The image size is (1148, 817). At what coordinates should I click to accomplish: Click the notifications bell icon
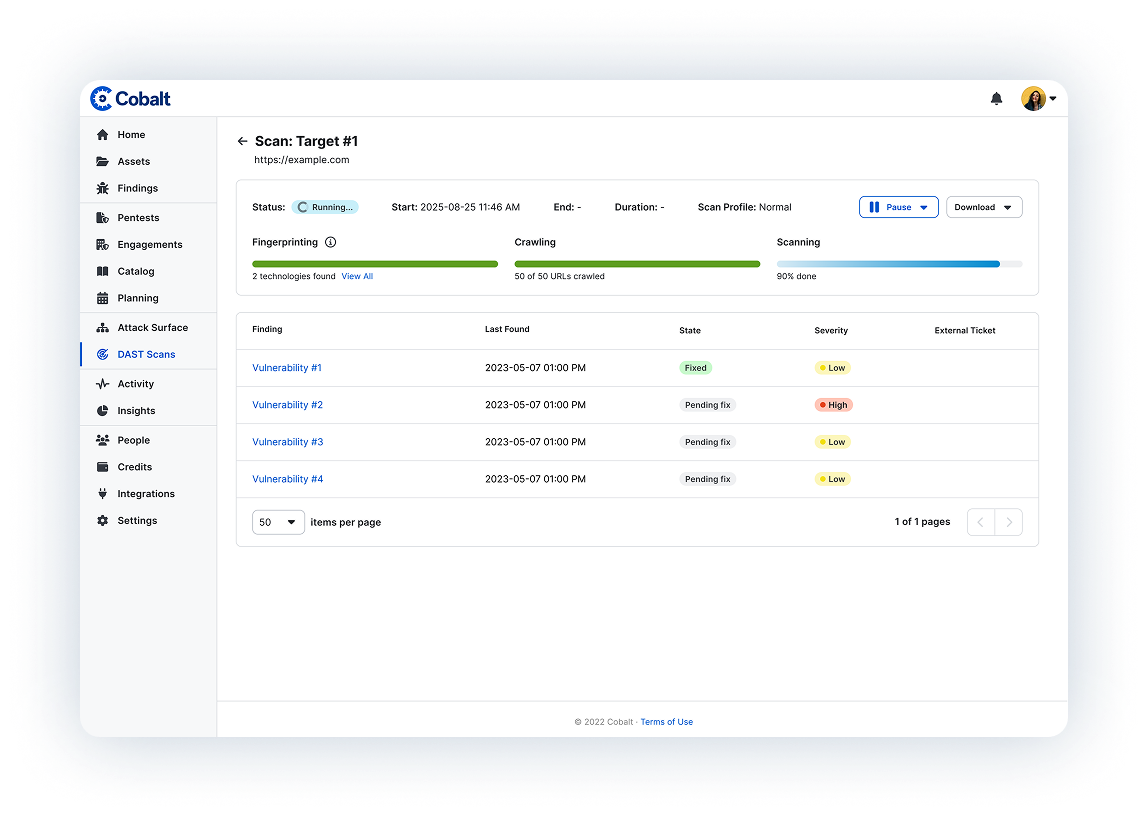[x=996, y=99]
